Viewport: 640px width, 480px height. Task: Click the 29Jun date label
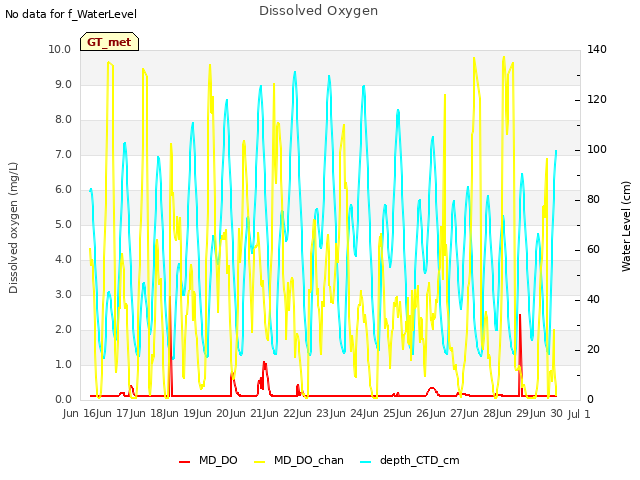531,413
